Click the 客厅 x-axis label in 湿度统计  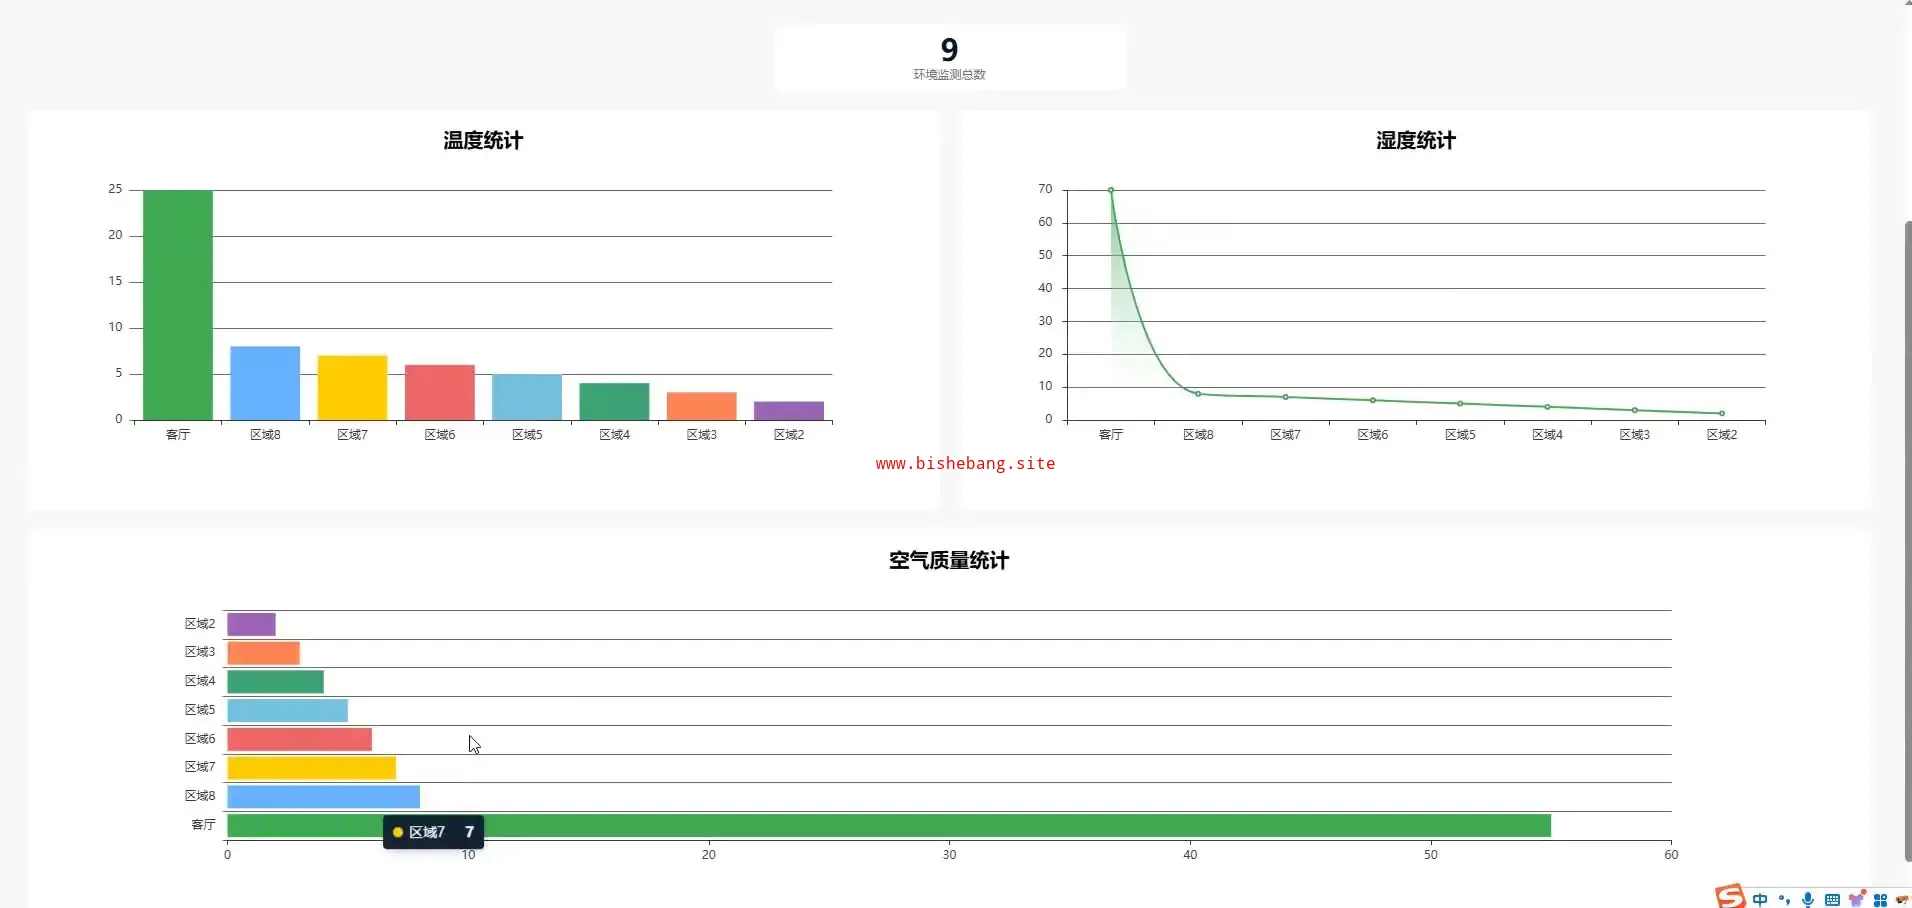pos(1111,435)
